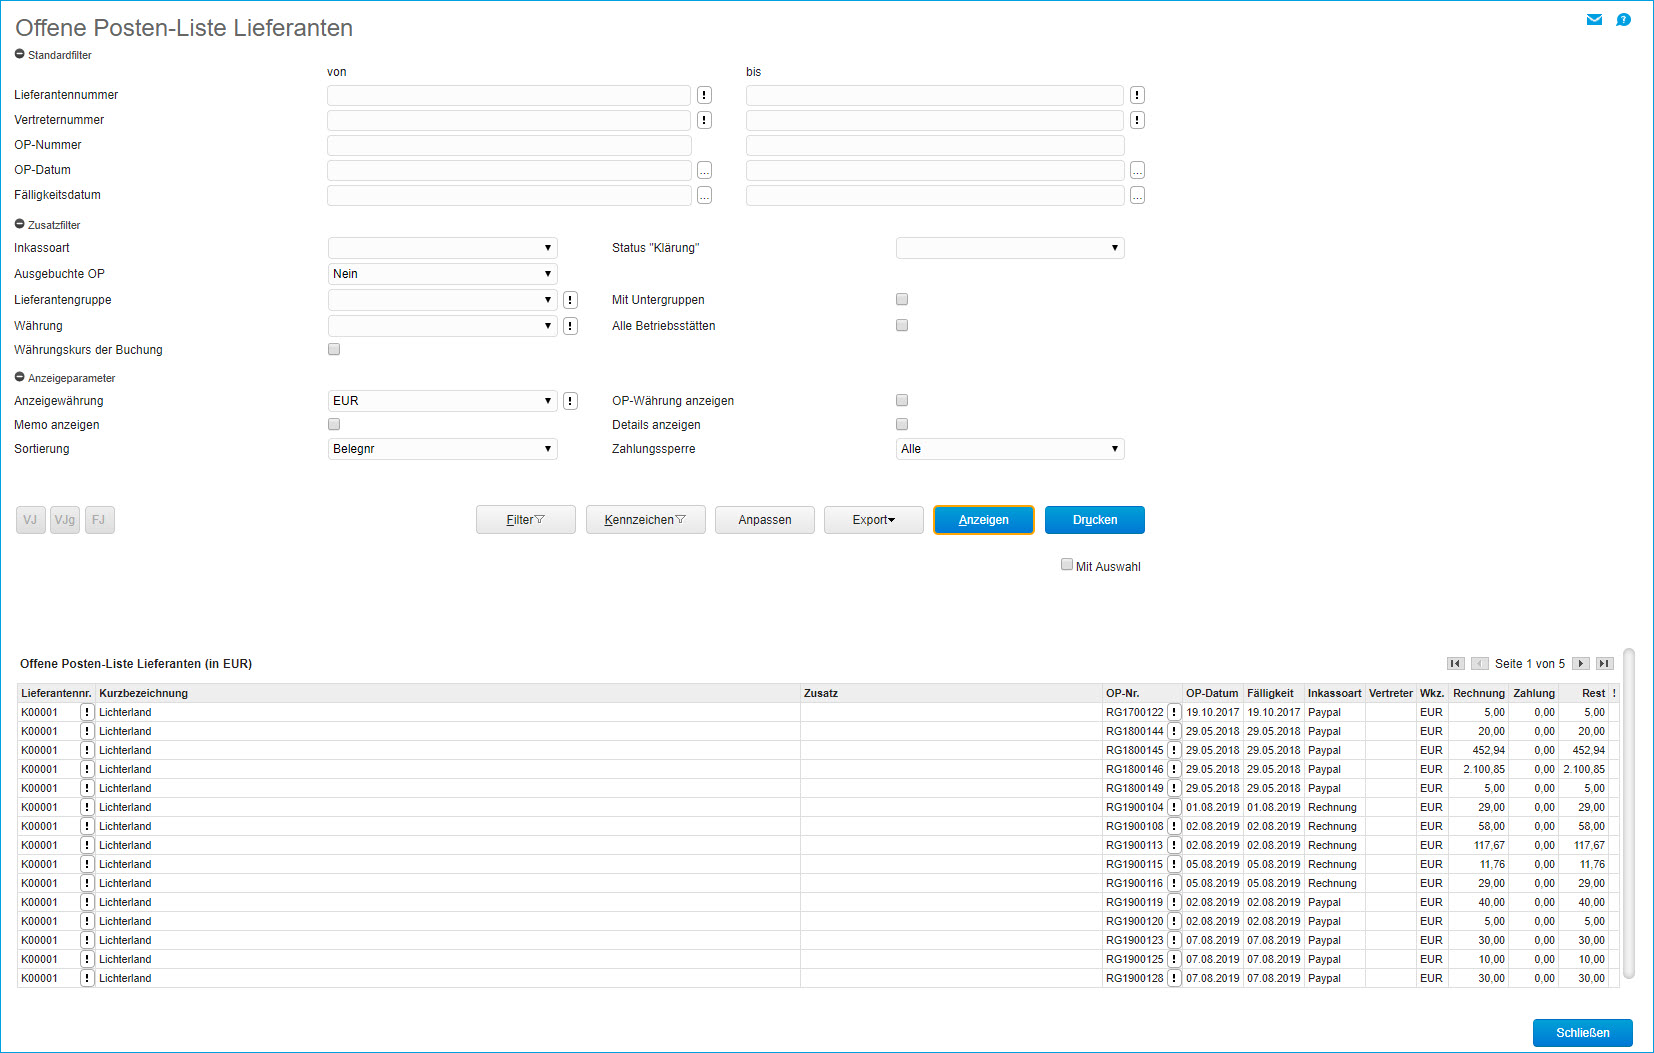Collapse the Standardfilter section
The height and width of the screenshot is (1053, 1654).
(20, 55)
